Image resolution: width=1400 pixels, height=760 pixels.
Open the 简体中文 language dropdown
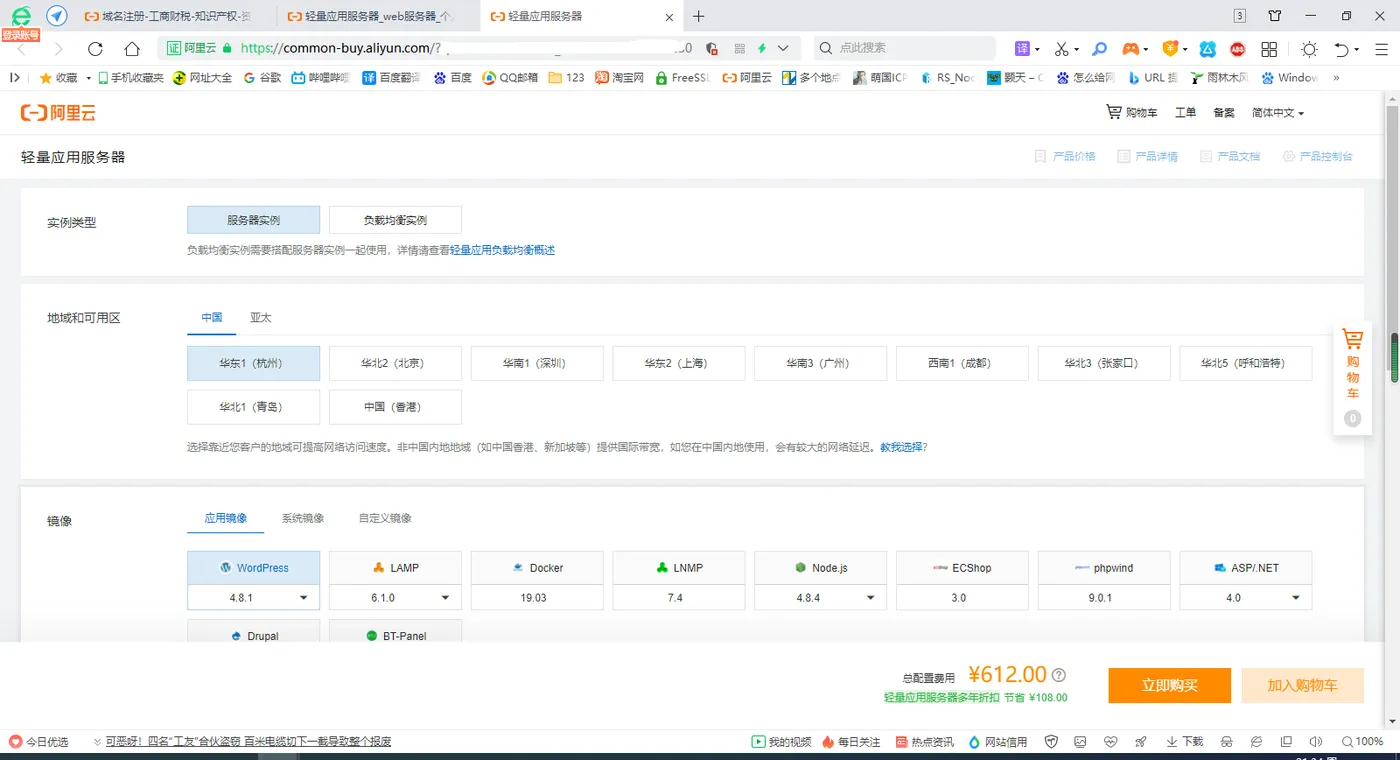tap(1278, 113)
